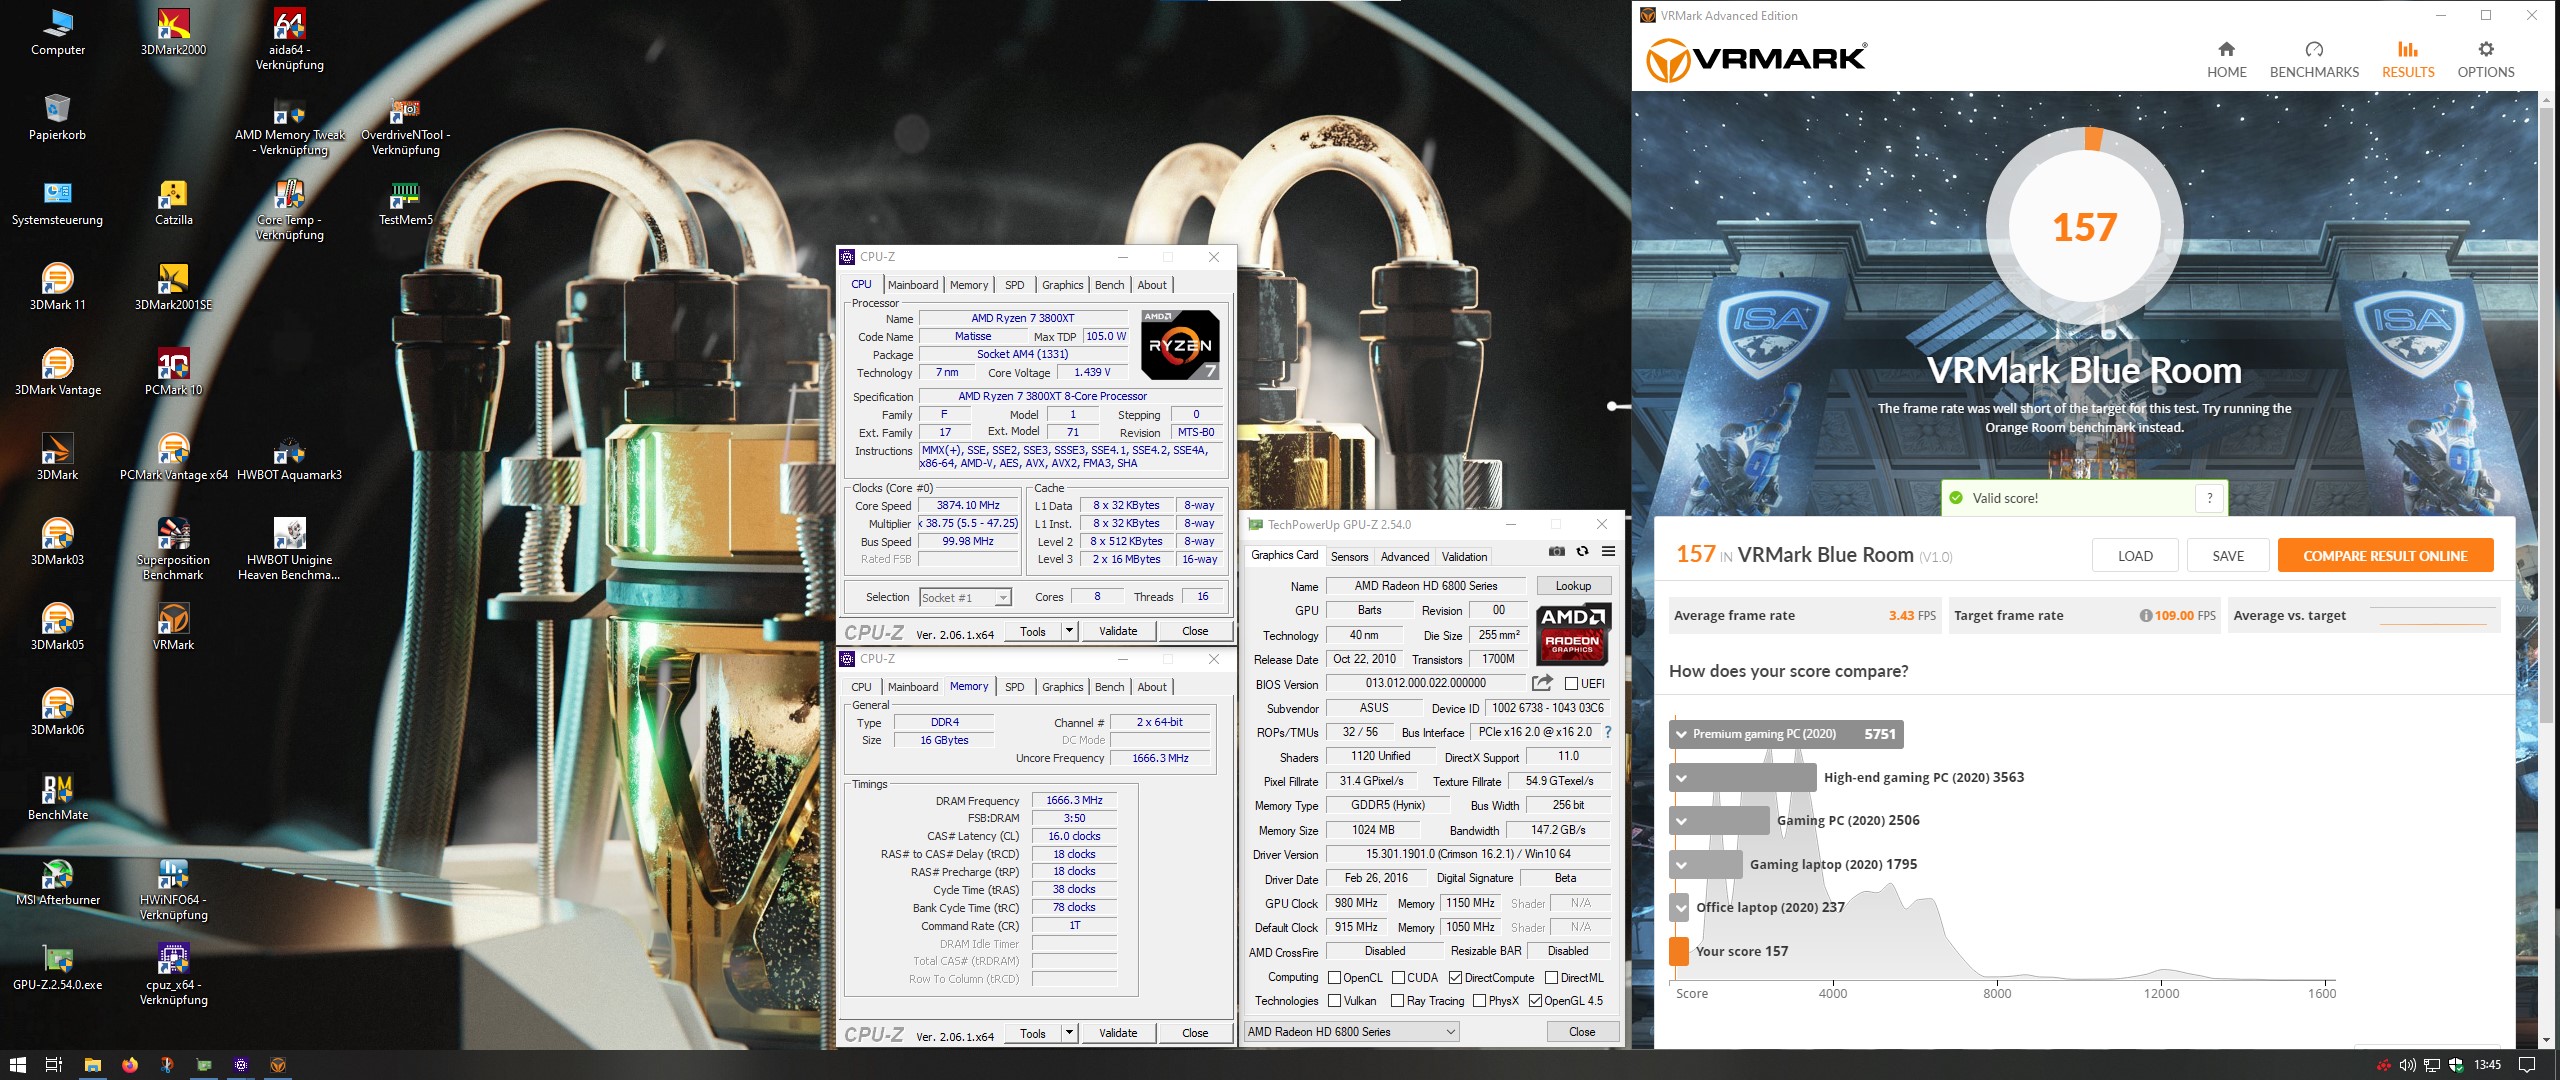Launch Catzilla from desktop

point(173,202)
